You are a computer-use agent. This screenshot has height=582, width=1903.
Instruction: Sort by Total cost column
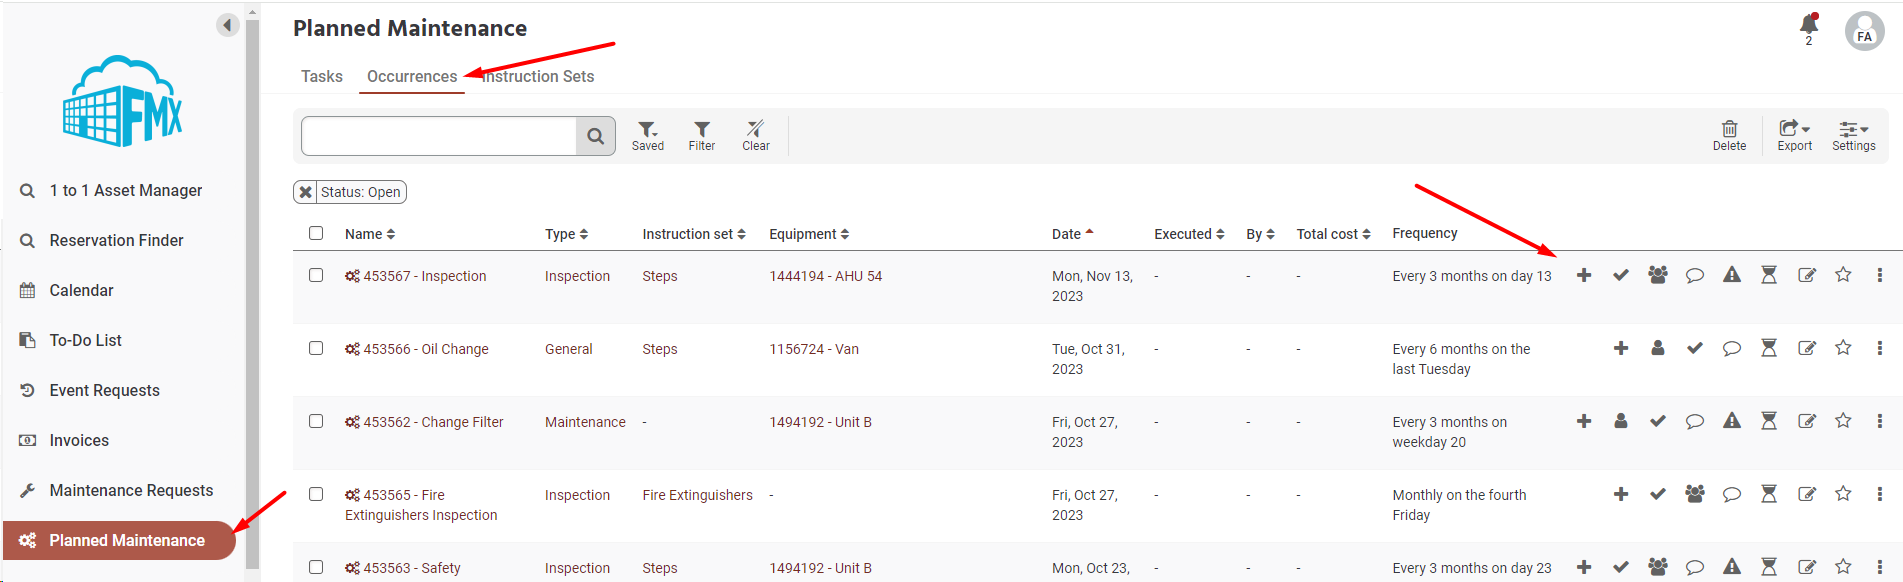[1333, 234]
